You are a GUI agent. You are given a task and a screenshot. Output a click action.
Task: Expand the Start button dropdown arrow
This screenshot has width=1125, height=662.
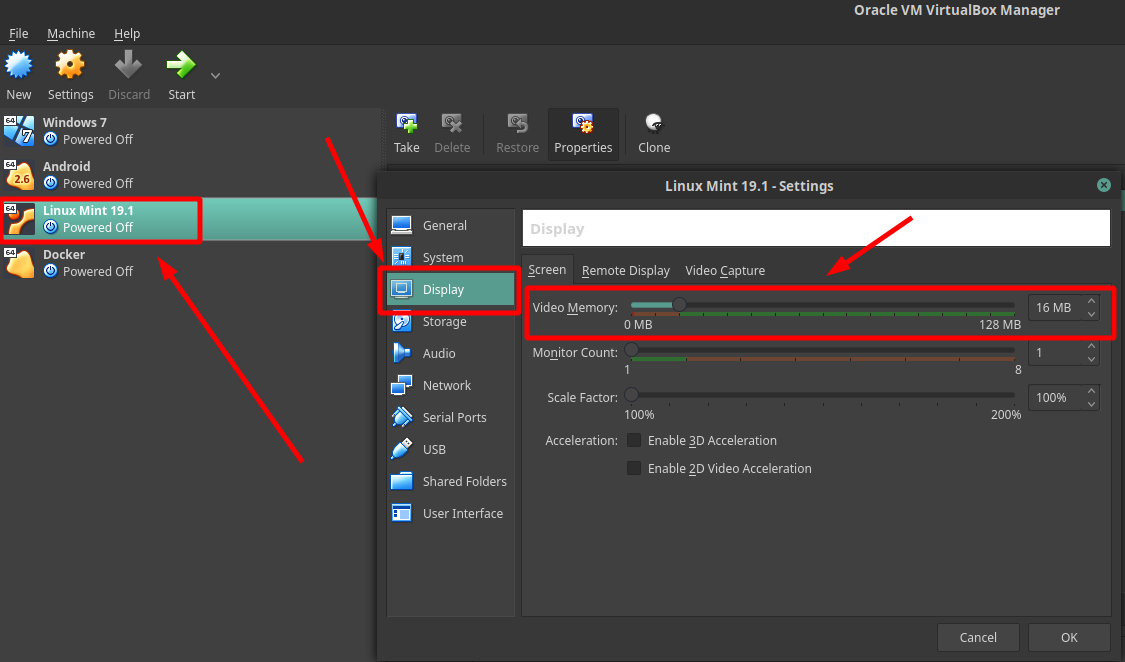coord(215,75)
